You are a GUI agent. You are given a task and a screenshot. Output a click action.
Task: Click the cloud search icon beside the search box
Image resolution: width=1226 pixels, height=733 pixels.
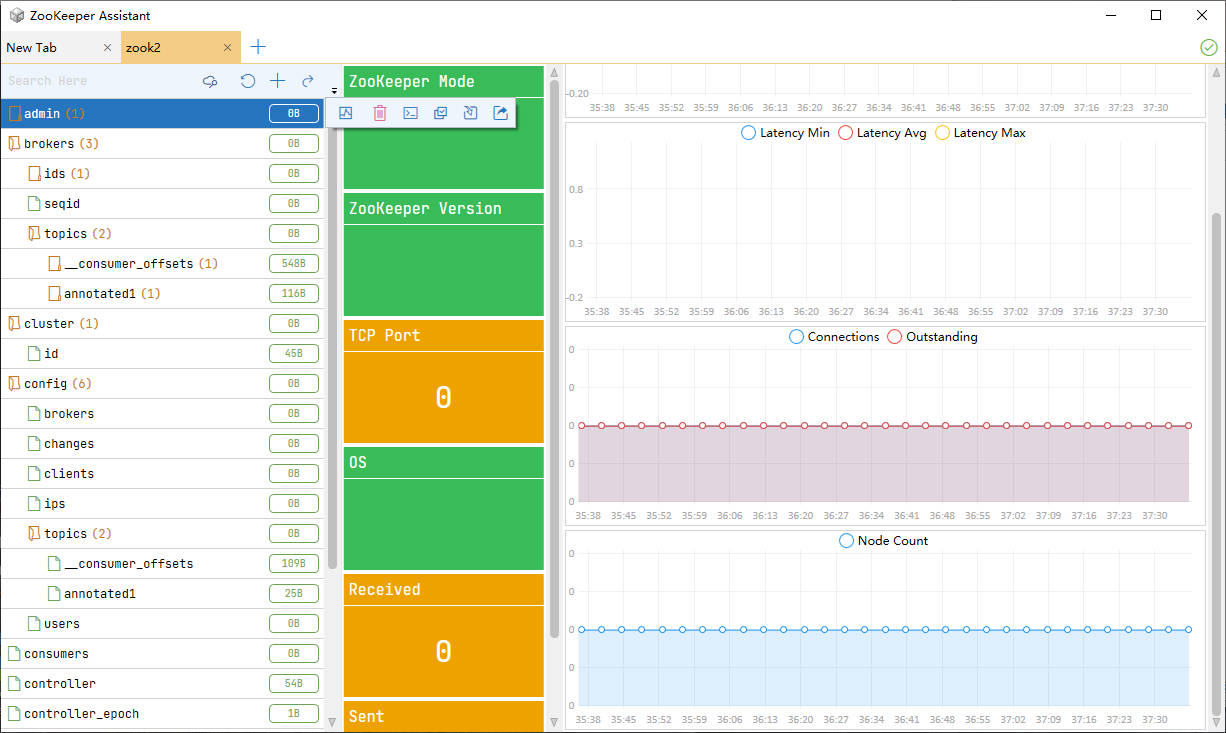point(210,81)
